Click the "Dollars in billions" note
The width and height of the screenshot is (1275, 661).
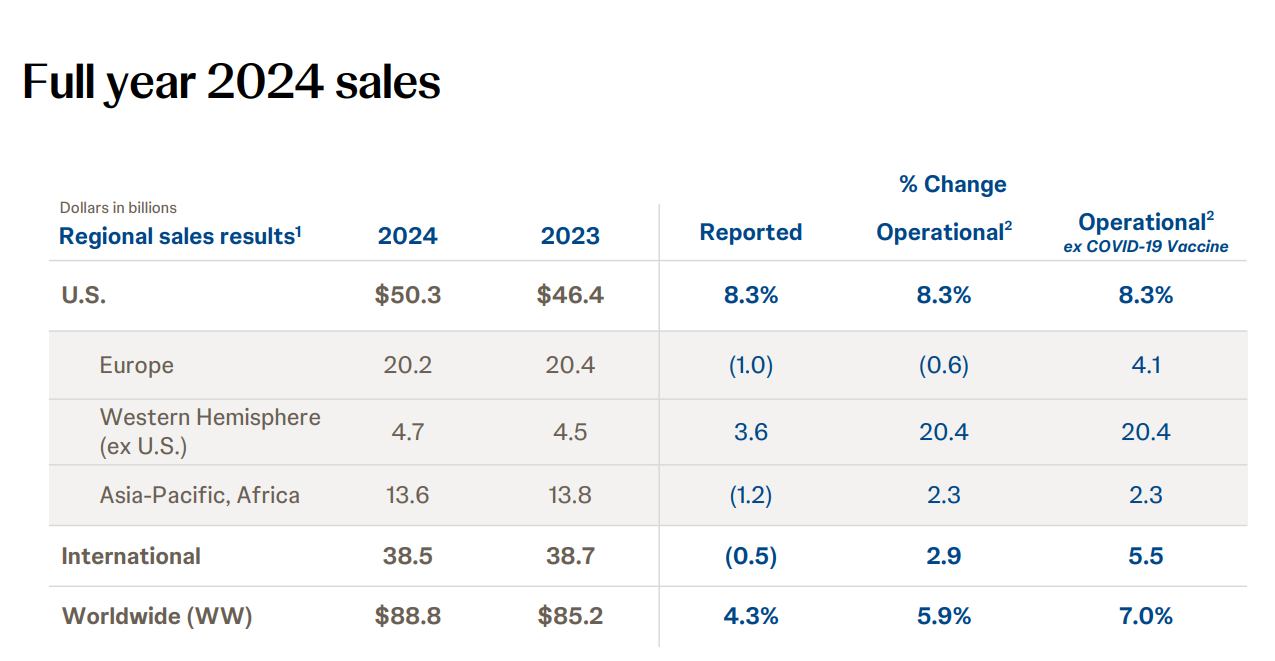[118, 208]
